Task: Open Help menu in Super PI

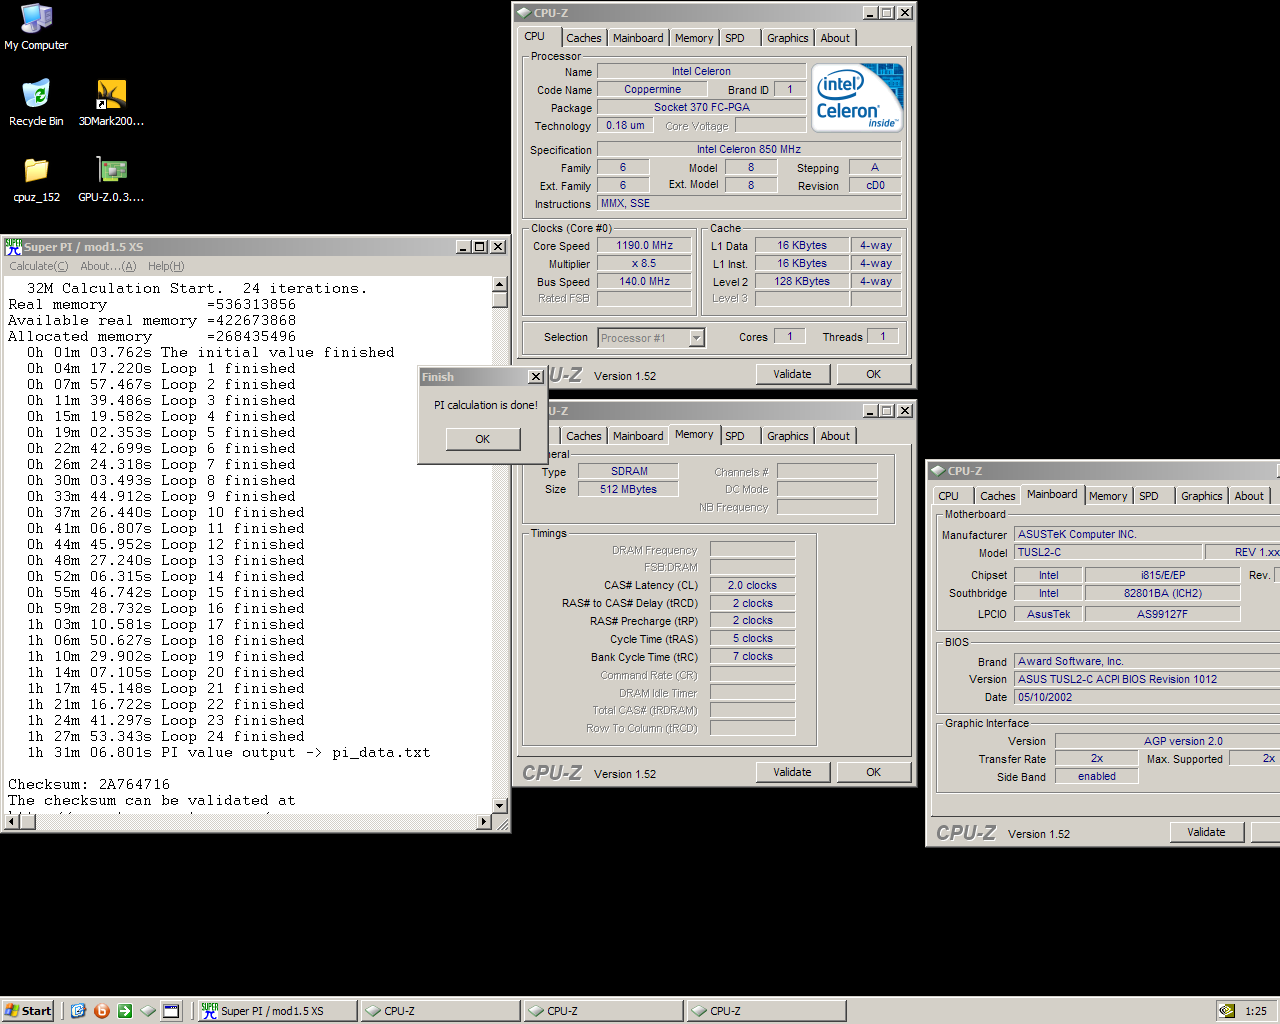Action: tap(166, 266)
